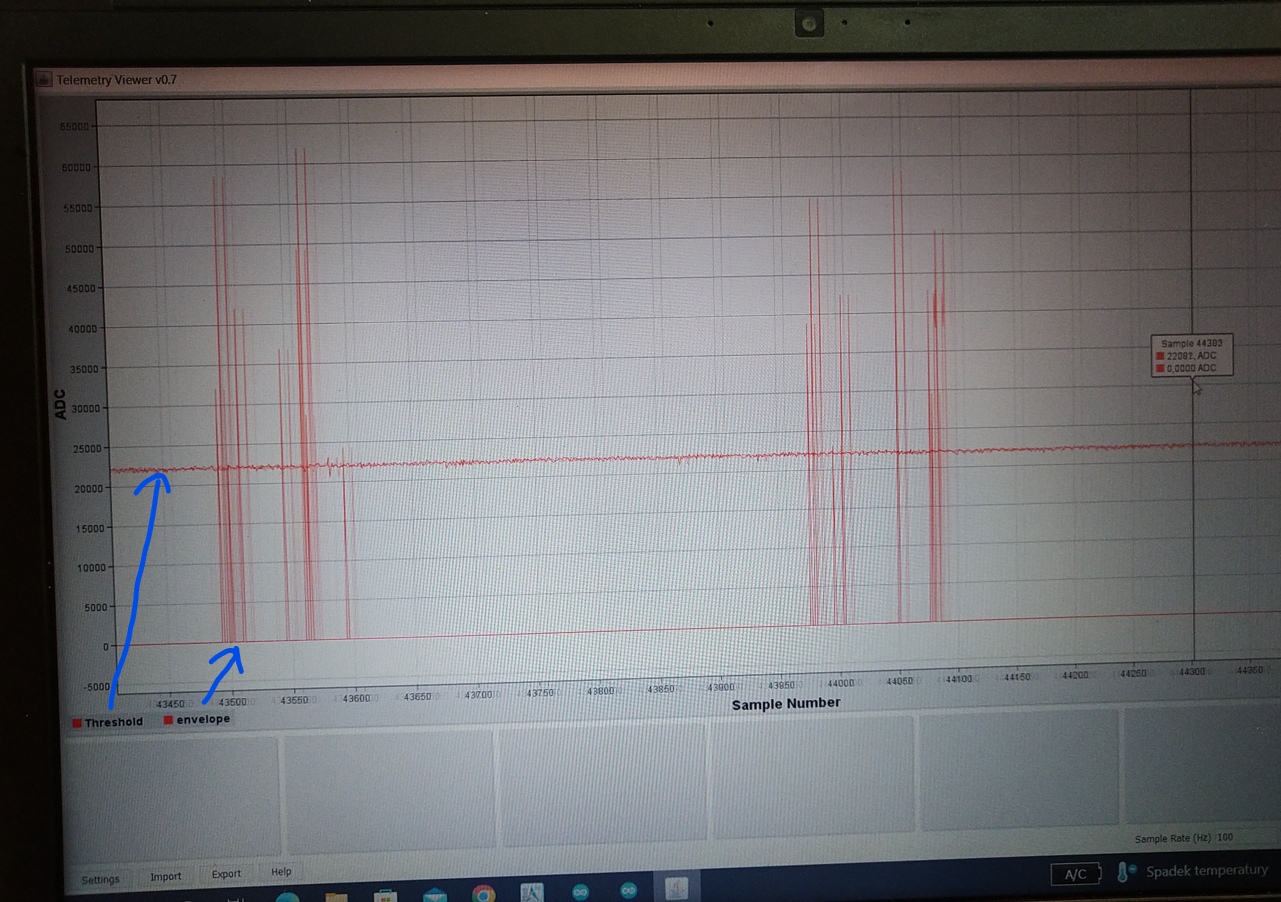The height and width of the screenshot is (902, 1281).
Task: Click the Telemetry Viewer v0.7 title text
Action: 117,80
